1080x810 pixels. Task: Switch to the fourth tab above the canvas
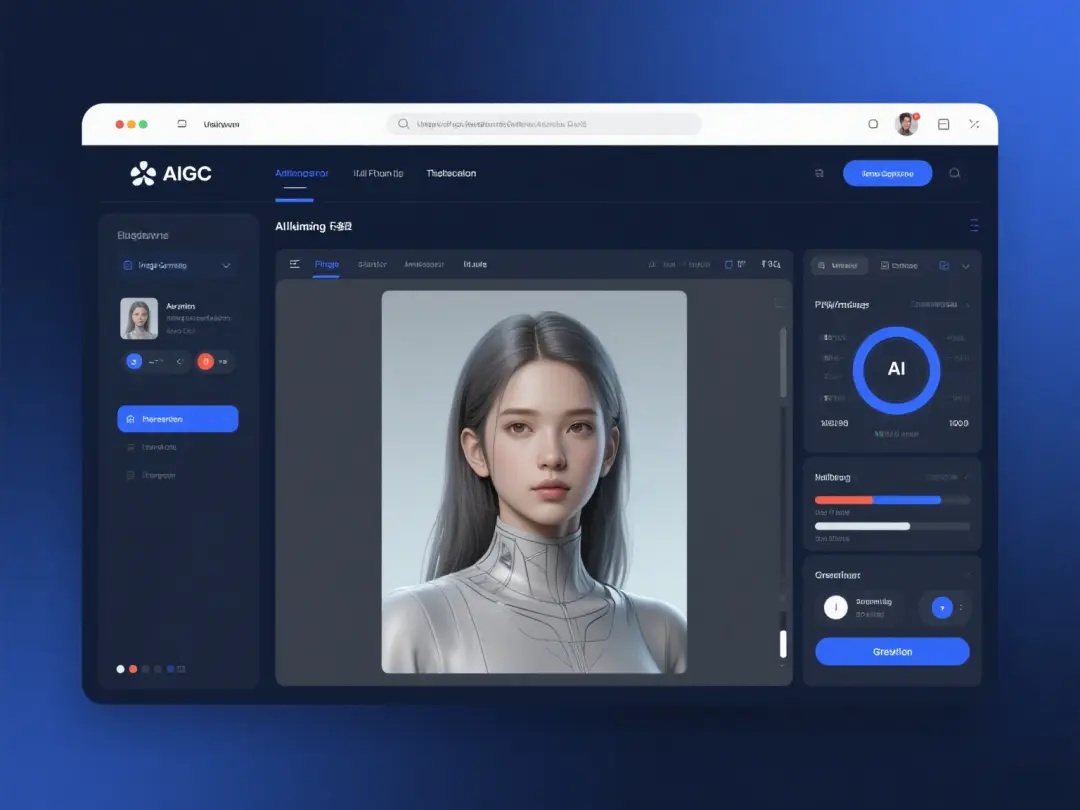pyautogui.click(x=474, y=264)
